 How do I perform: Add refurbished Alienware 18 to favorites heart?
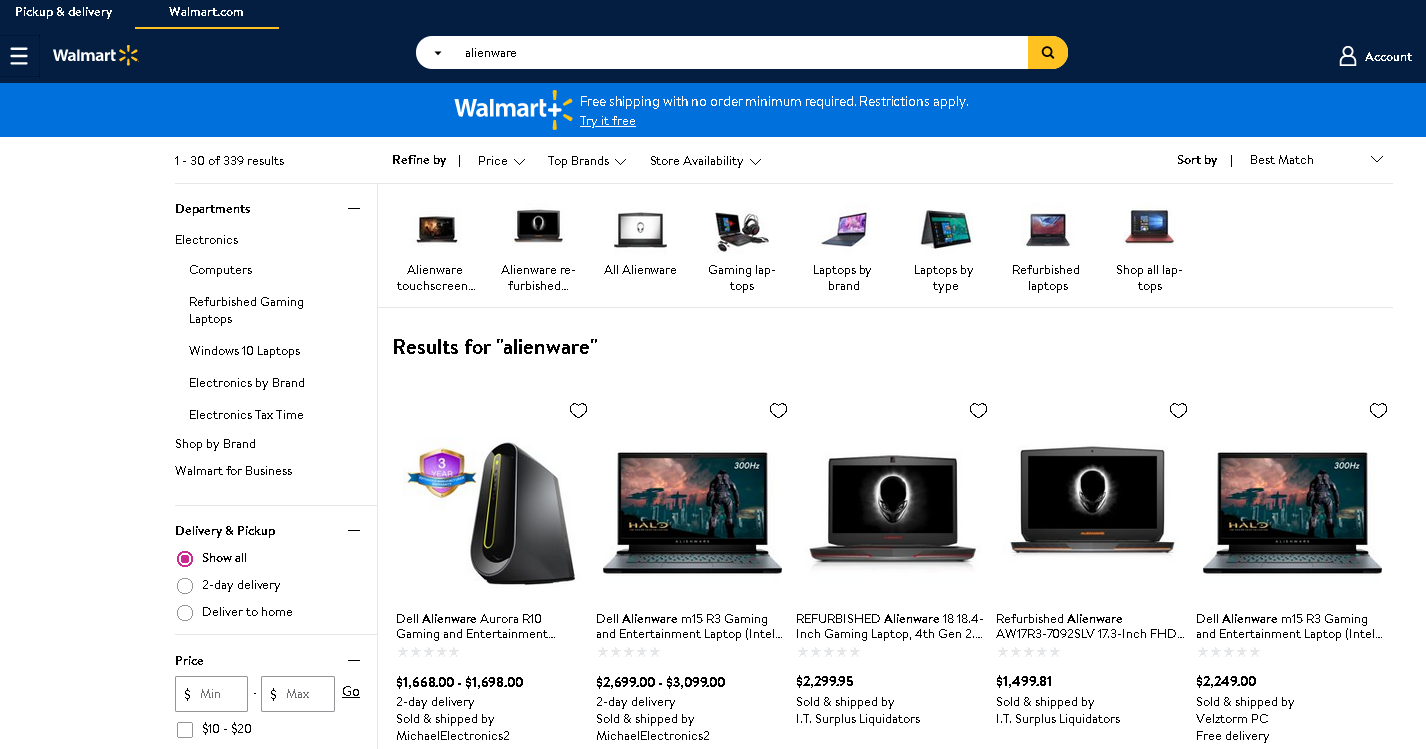coord(978,410)
